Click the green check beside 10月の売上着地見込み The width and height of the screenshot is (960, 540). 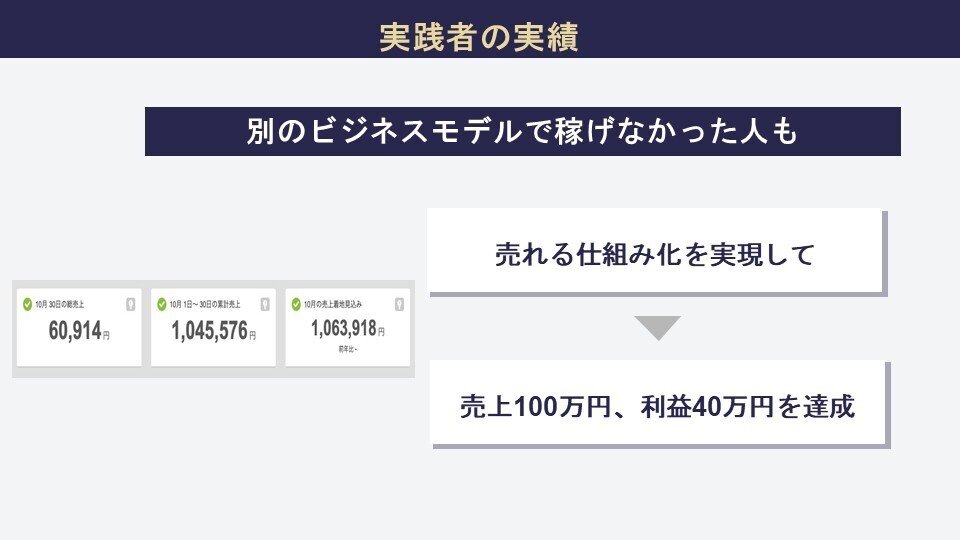pos(296,304)
